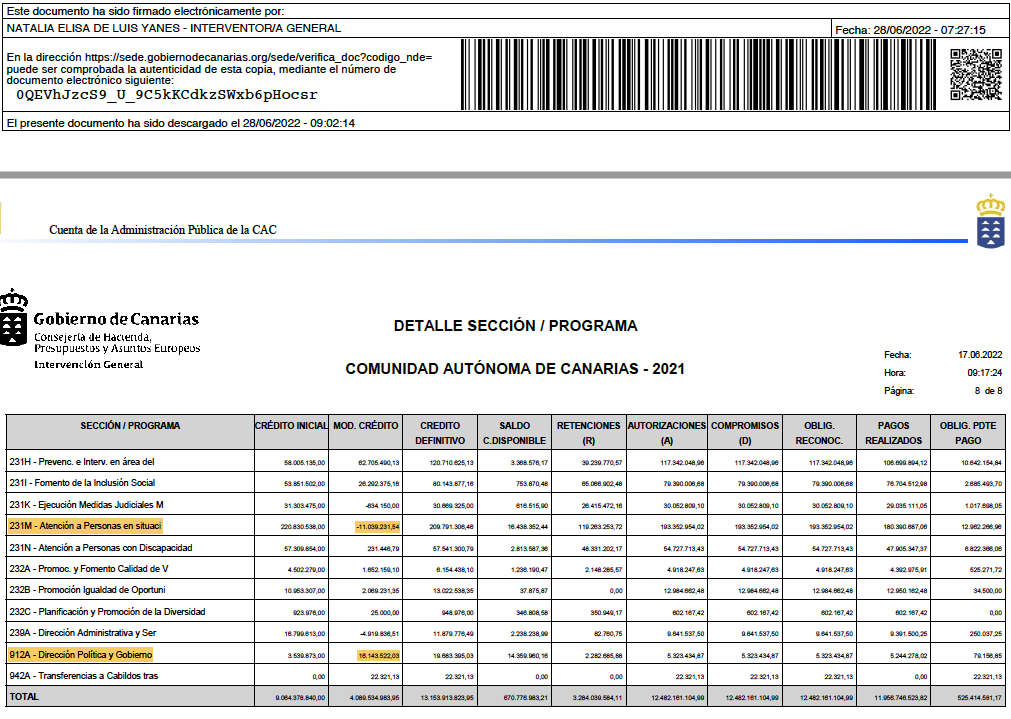Click the SECCIÓN / PROGRAMA column header

pos(130,432)
